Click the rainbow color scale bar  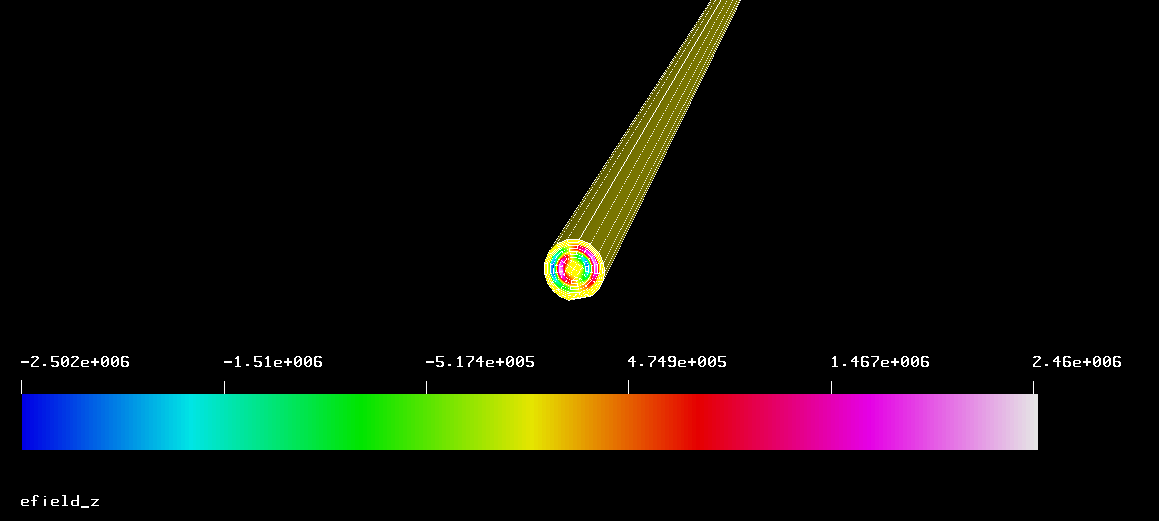pyautogui.click(x=530, y=422)
